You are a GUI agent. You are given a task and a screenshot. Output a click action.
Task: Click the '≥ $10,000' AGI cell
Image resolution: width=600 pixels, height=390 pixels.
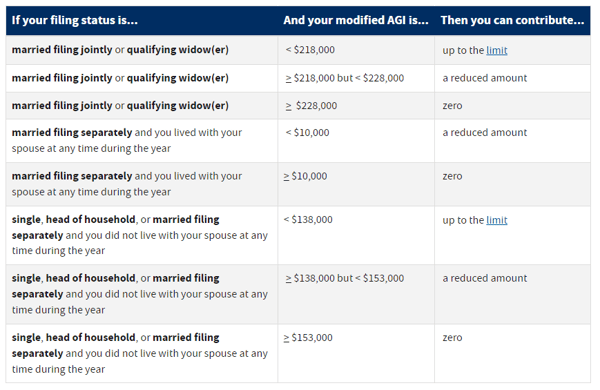point(305,176)
